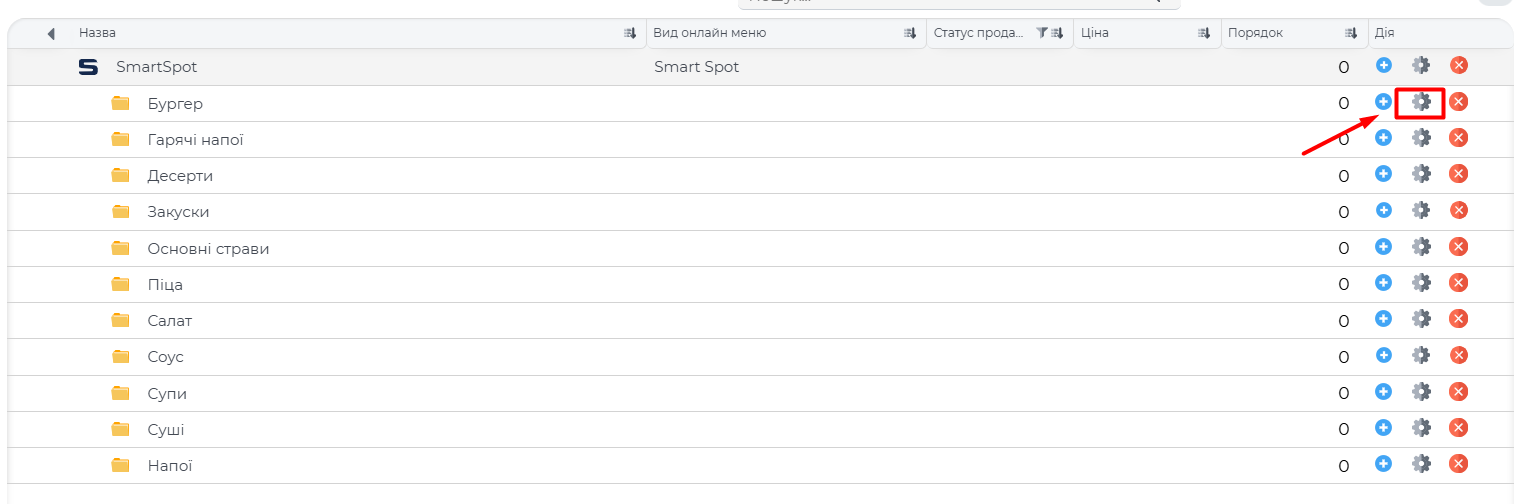The image size is (1522, 504).
Task: Open gear settings for Піца row
Action: [1421, 283]
